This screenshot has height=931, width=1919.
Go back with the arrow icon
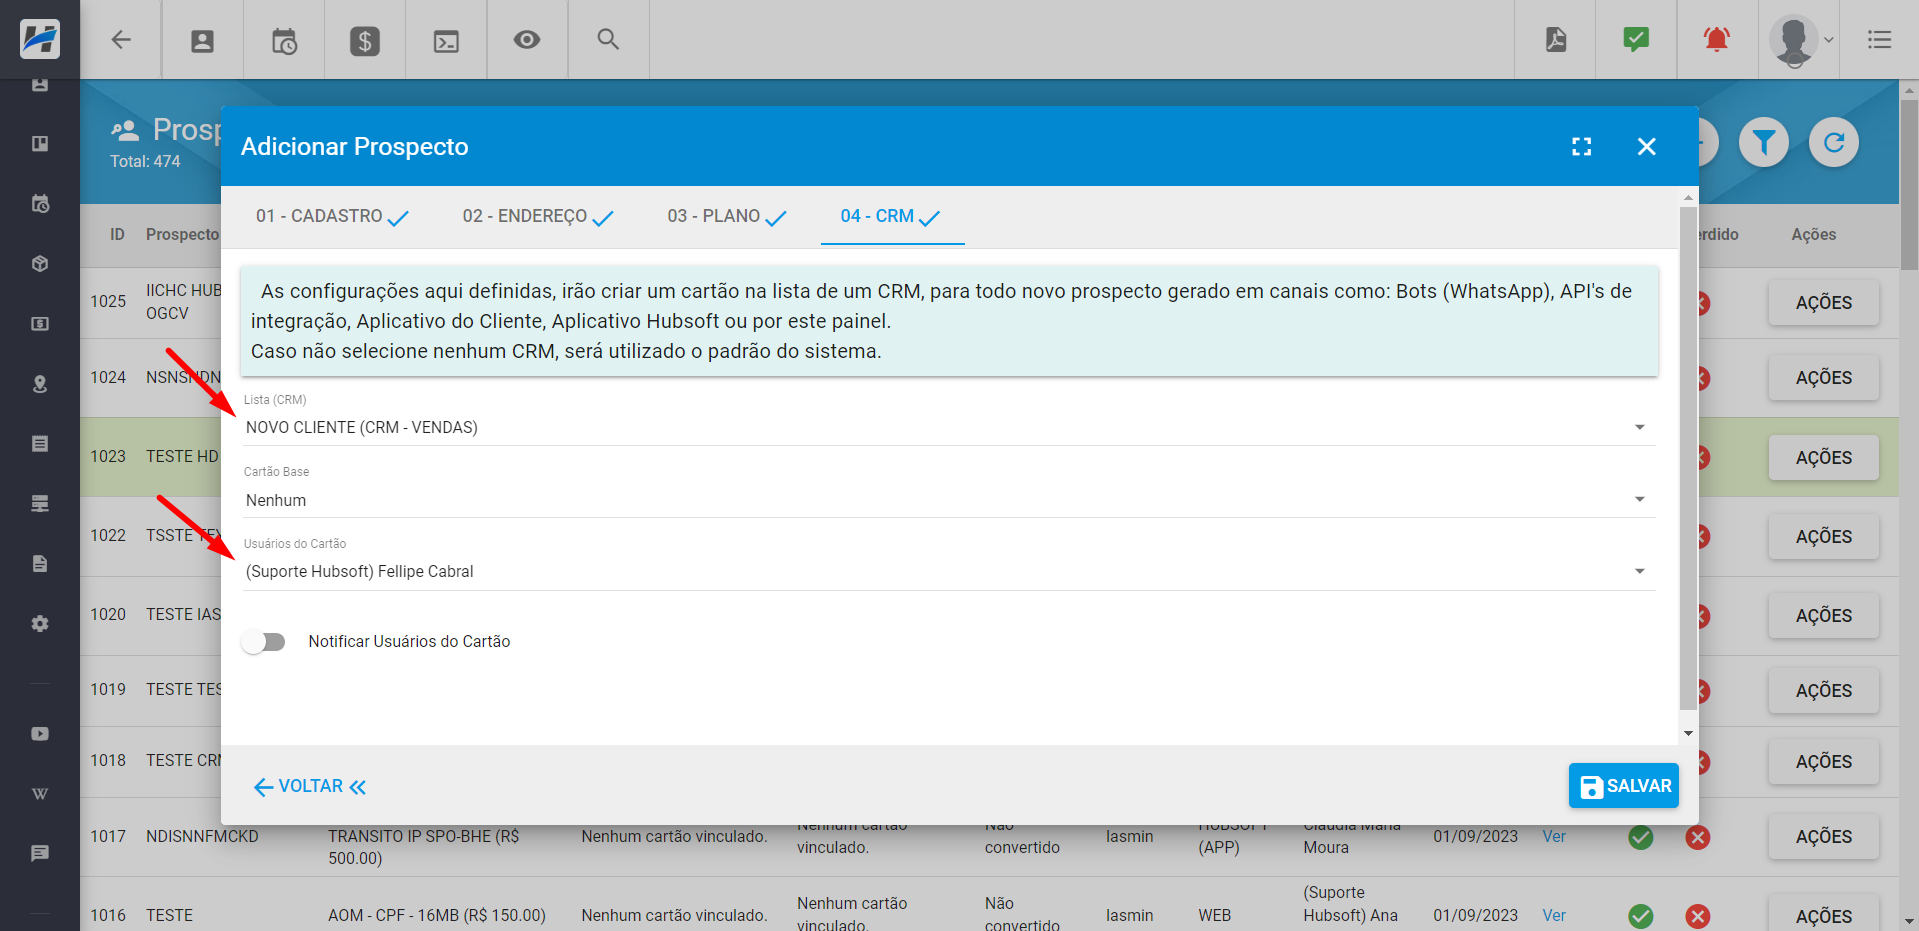click(x=121, y=40)
